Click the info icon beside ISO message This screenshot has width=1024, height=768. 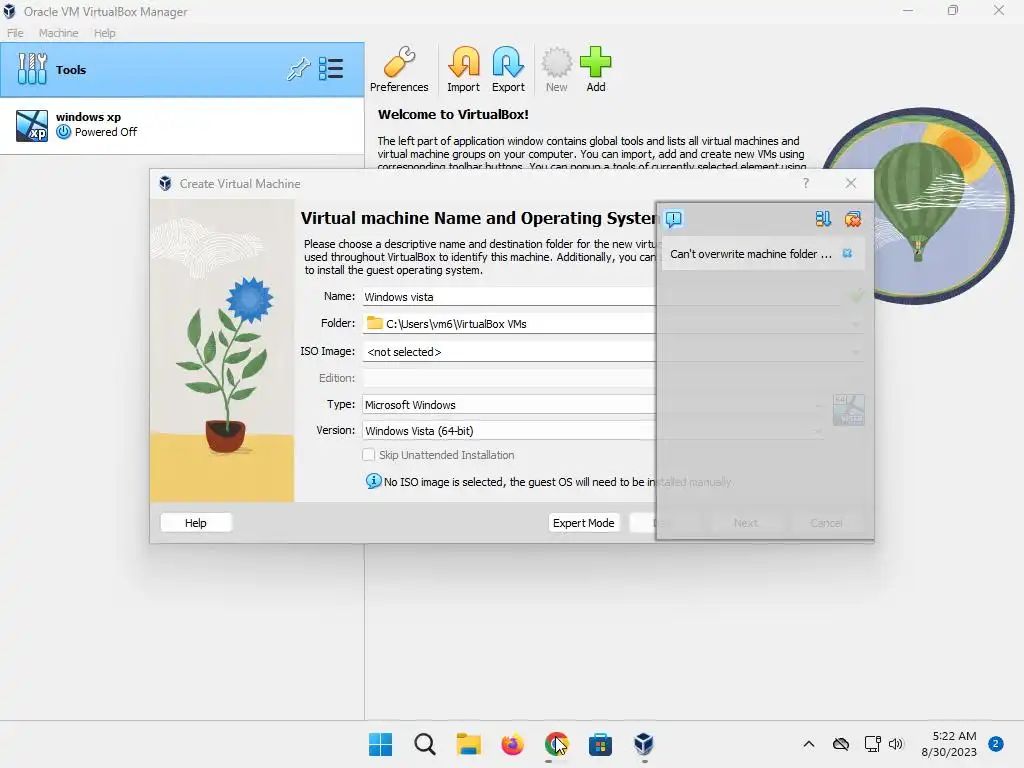click(373, 481)
